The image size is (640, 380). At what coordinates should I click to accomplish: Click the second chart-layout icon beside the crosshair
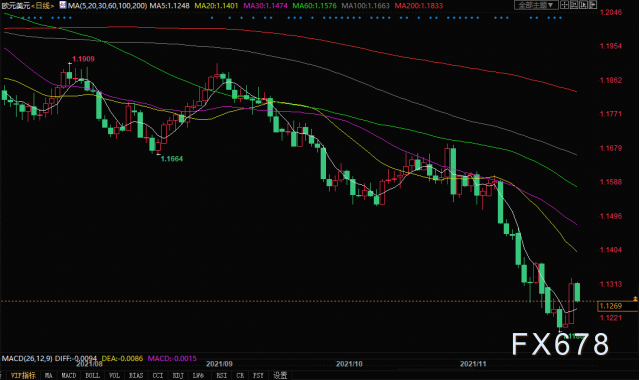point(574,5)
